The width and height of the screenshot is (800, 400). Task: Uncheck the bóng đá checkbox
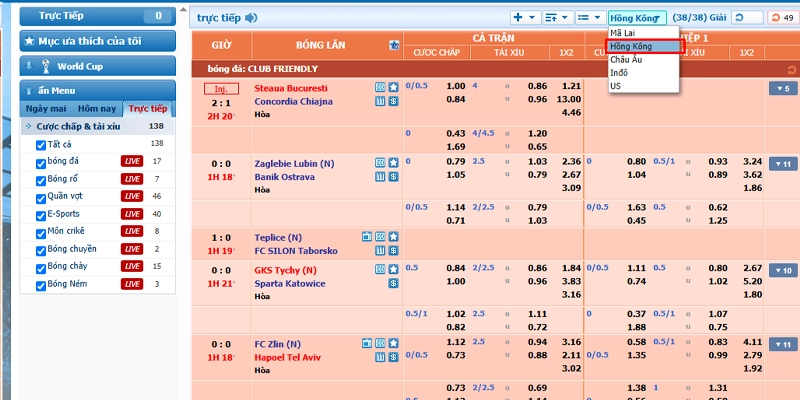(41, 164)
